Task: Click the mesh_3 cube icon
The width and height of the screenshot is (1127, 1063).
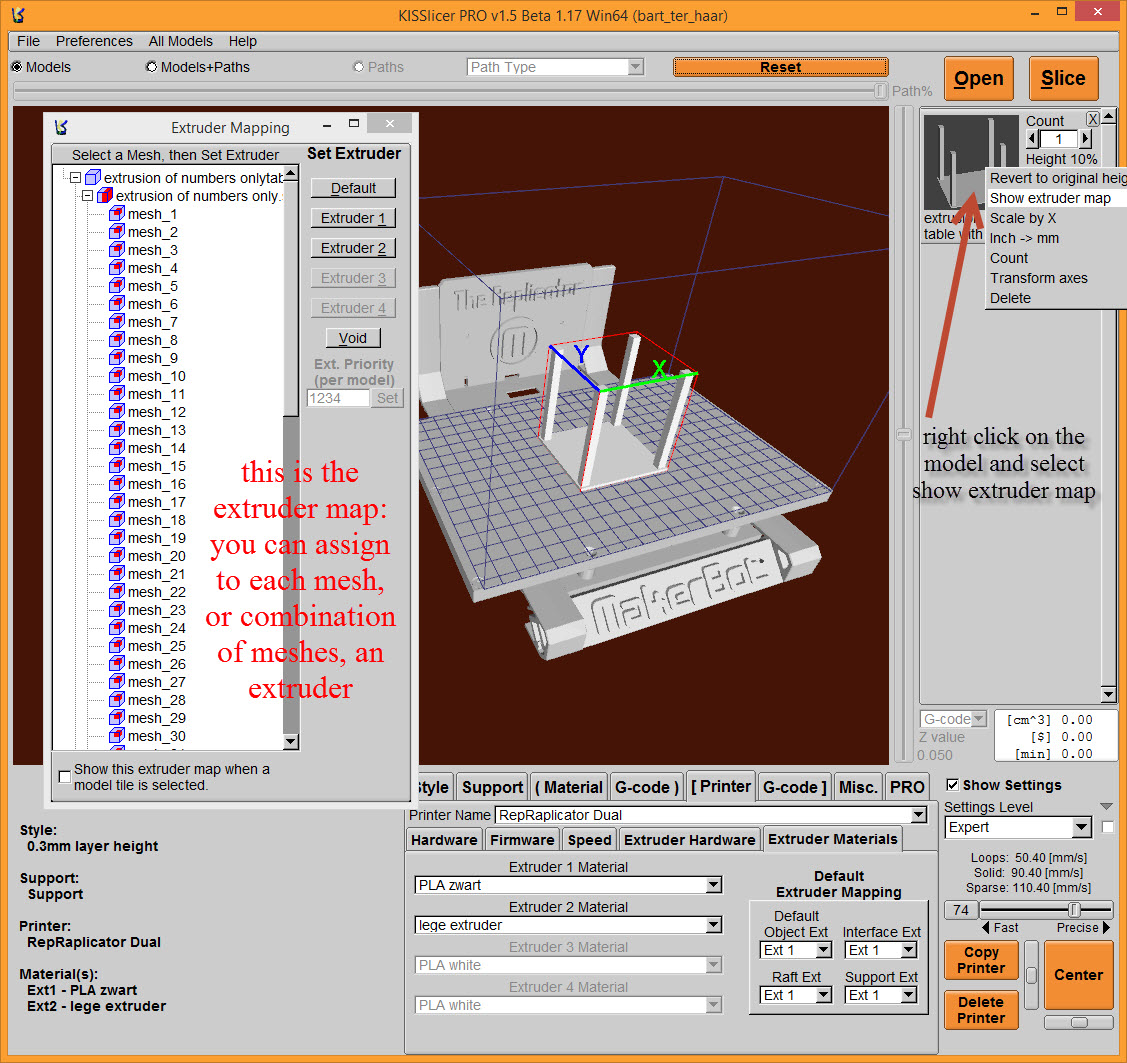Action: (116, 249)
